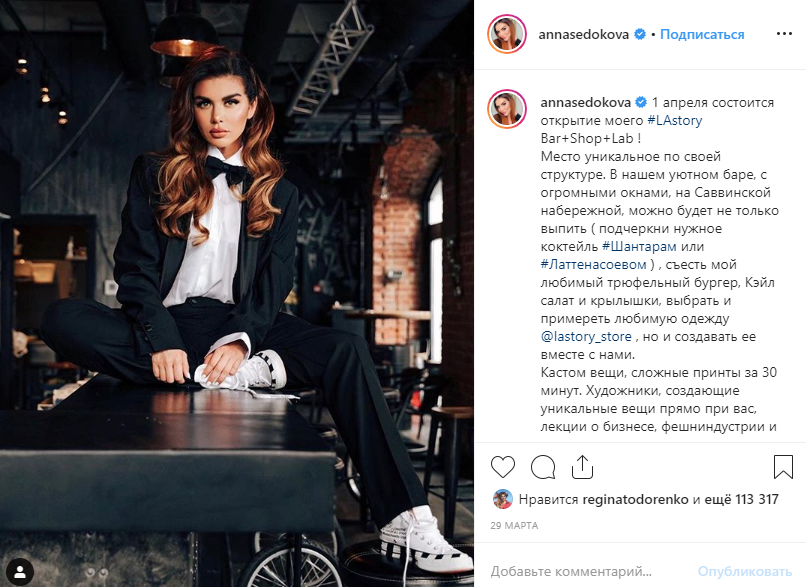Screen dimensions: 806x587
Task: Open annasedokova avatar beside the caption
Action: 507,109
